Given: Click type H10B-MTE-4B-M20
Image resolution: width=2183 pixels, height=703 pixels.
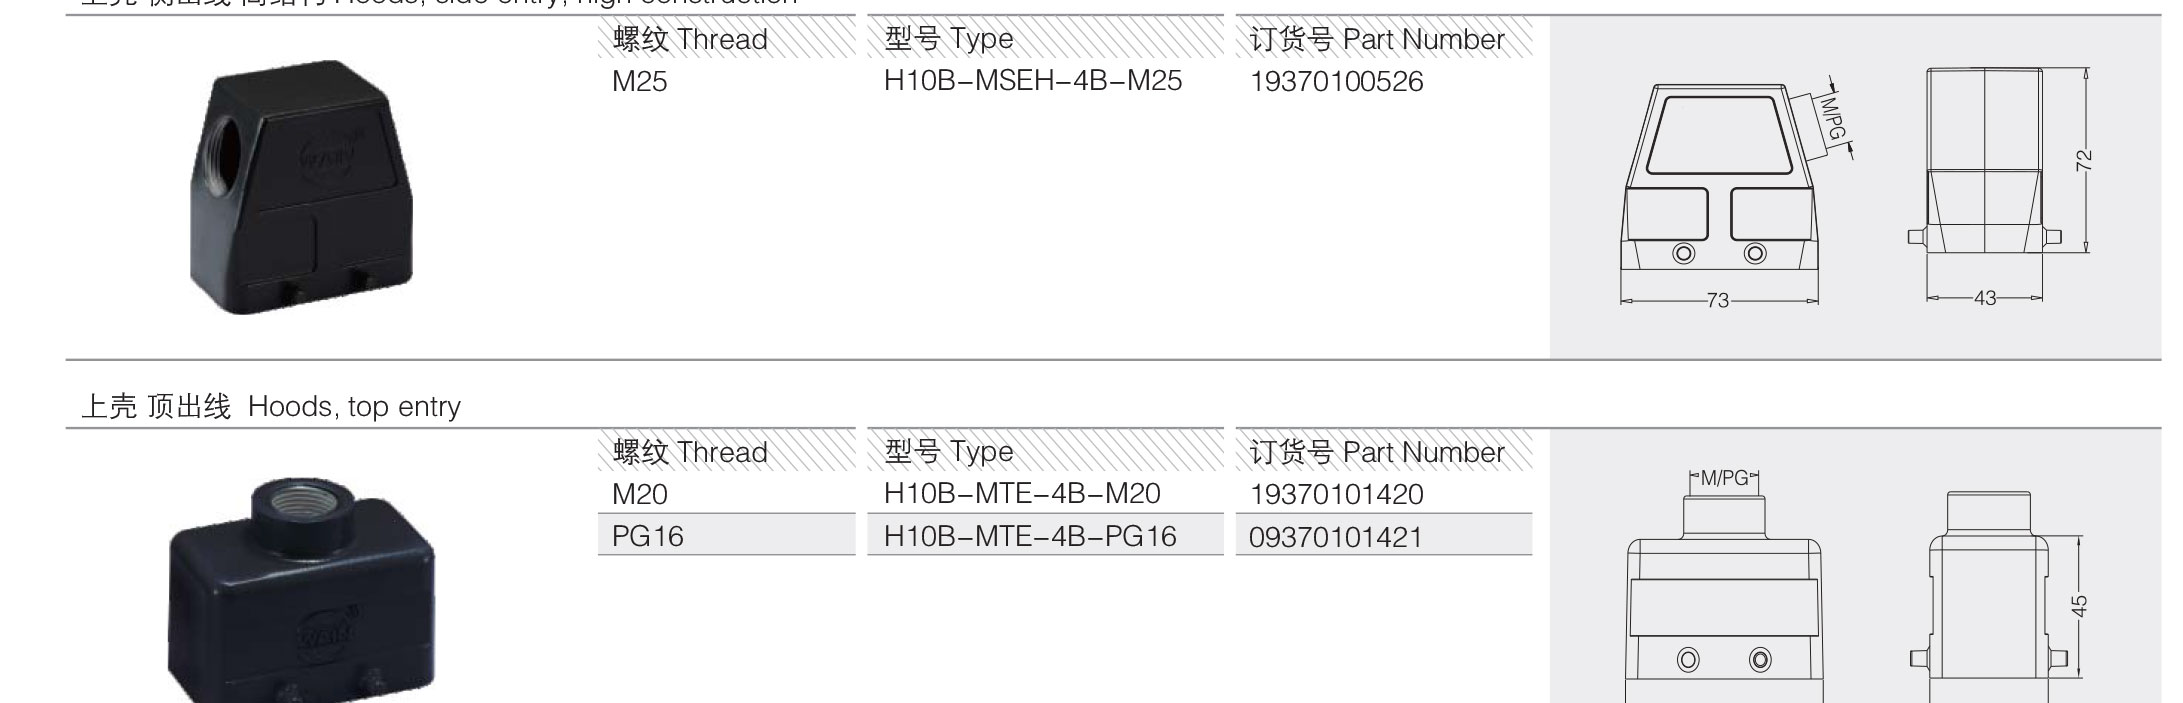Looking at the screenshot, I should pyautogui.click(x=1022, y=493).
